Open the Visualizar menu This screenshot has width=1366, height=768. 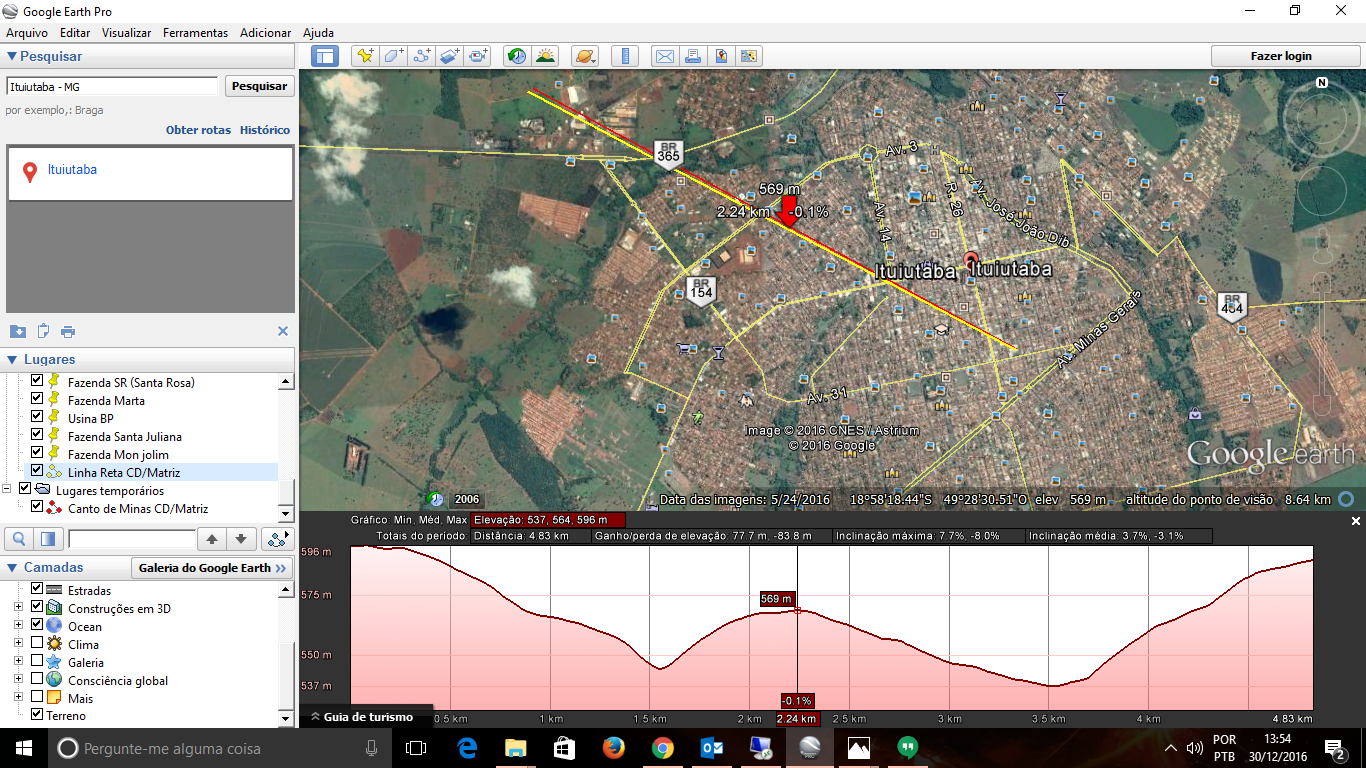coord(126,33)
